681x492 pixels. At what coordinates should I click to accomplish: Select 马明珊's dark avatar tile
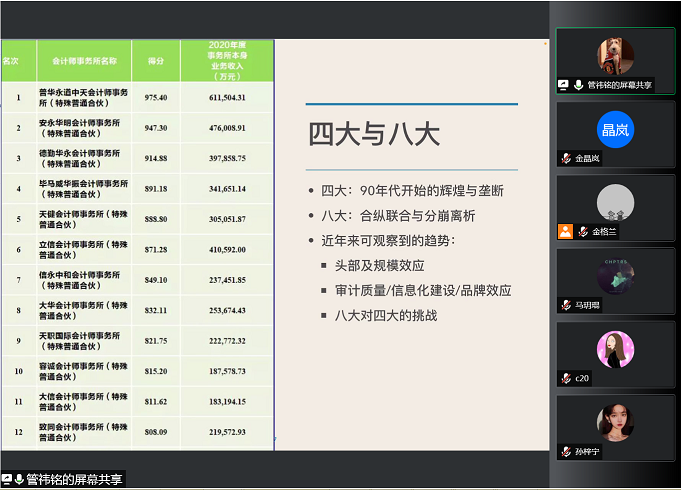[615, 276]
